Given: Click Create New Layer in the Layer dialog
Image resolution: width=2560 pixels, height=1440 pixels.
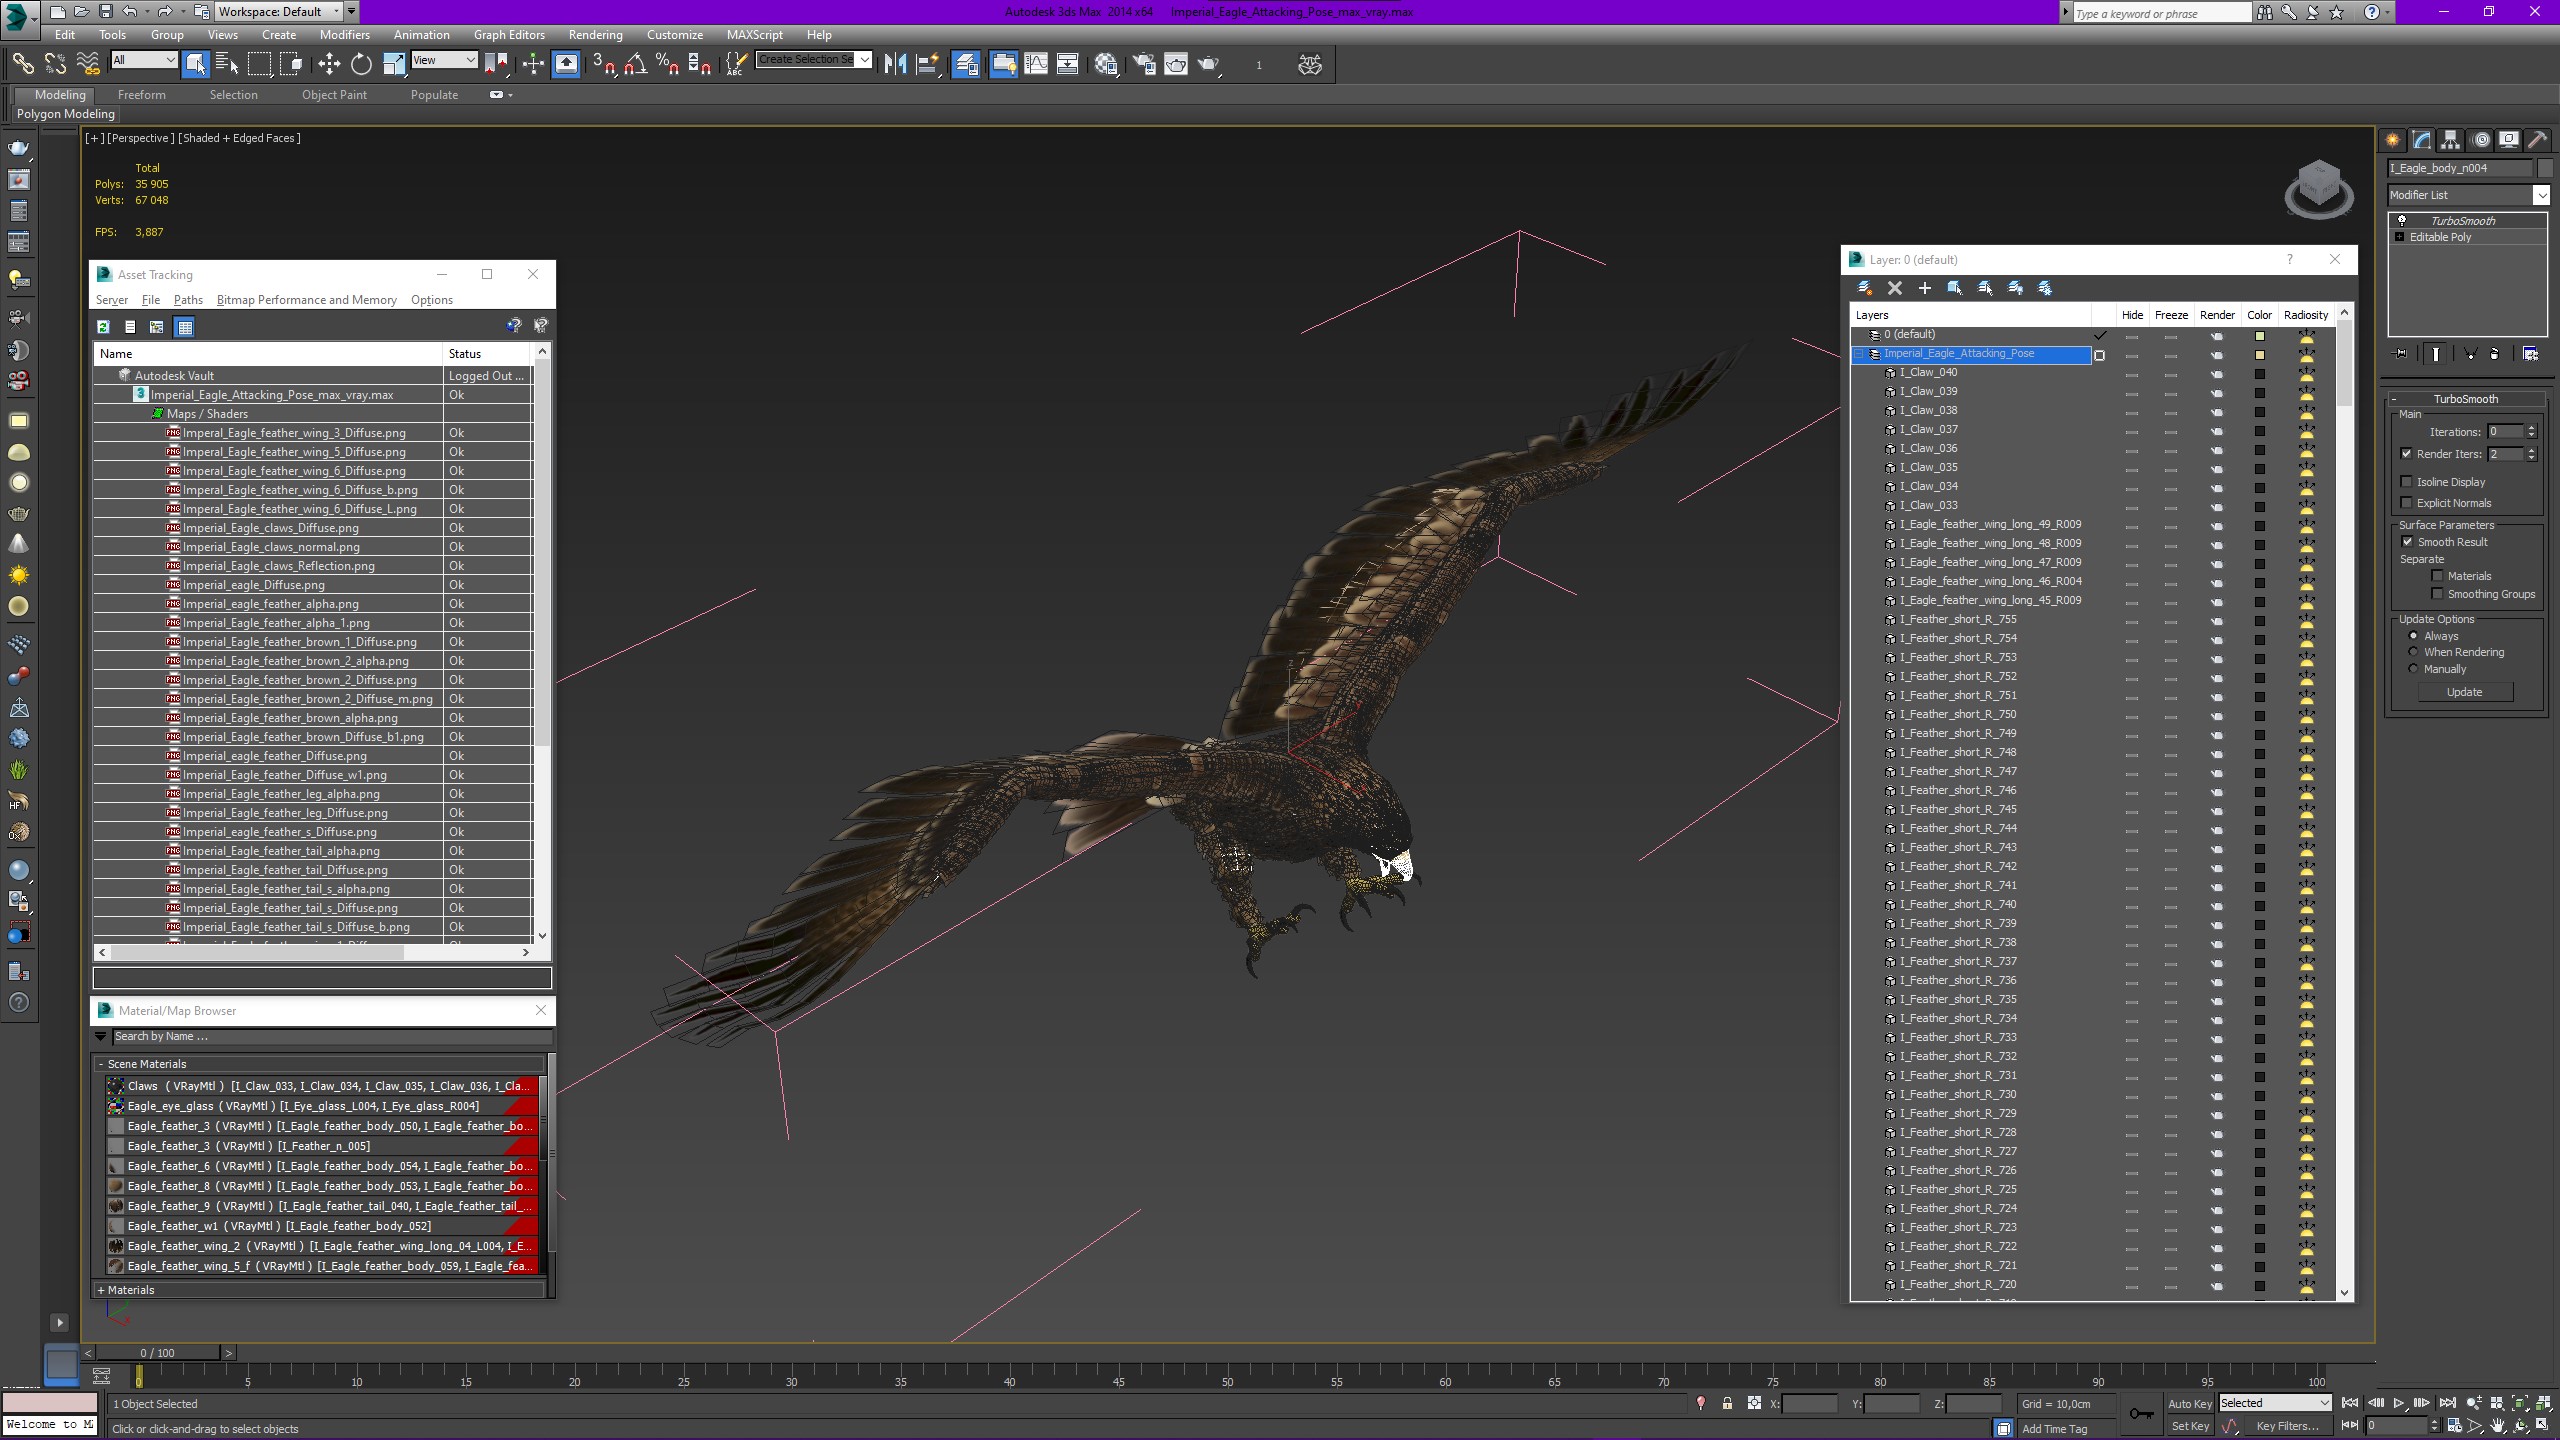Looking at the screenshot, I should pyautogui.click(x=1864, y=288).
